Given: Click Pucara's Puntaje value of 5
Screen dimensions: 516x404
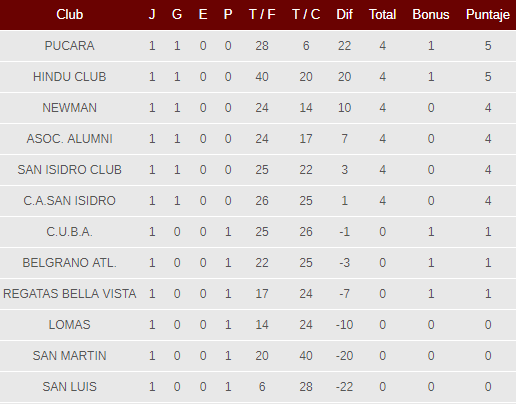Looking at the screenshot, I should pyautogui.click(x=488, y=46).
